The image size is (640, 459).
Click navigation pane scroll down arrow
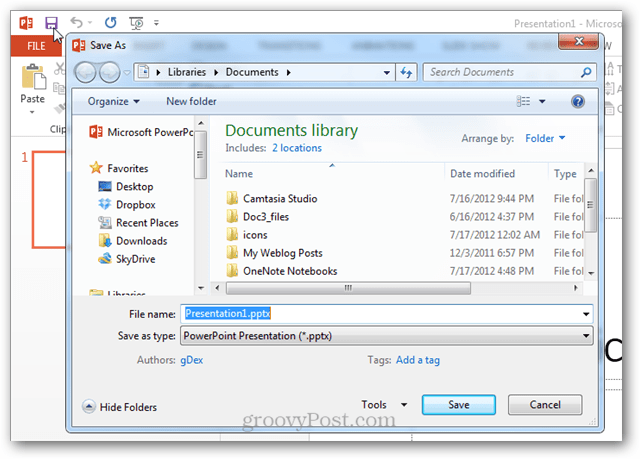click(x=201, y=288)
